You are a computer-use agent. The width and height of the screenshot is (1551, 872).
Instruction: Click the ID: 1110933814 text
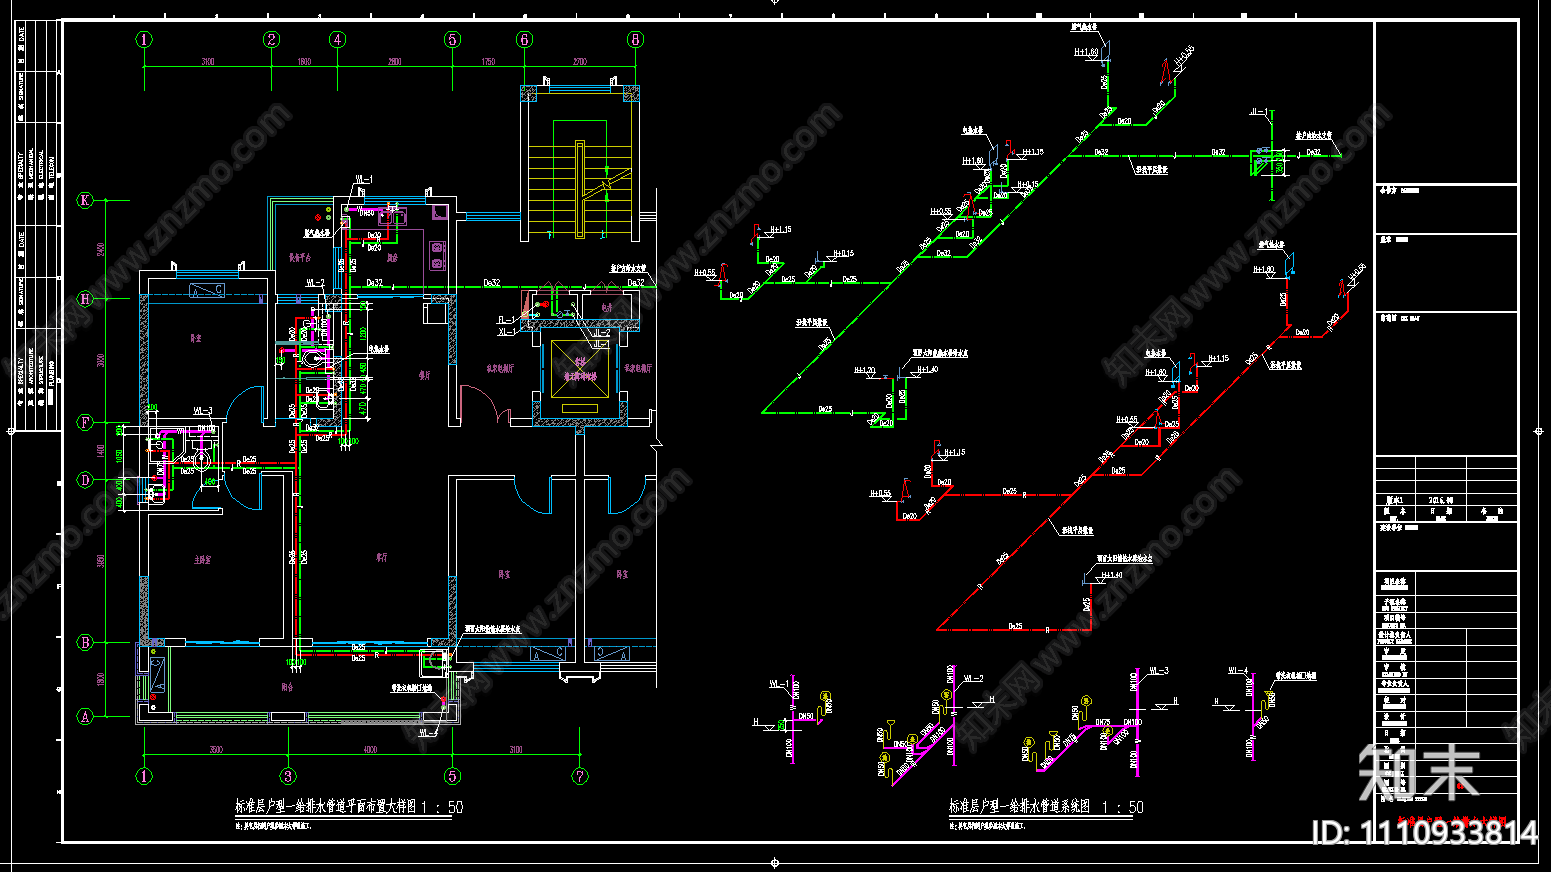click(1424, 832)
